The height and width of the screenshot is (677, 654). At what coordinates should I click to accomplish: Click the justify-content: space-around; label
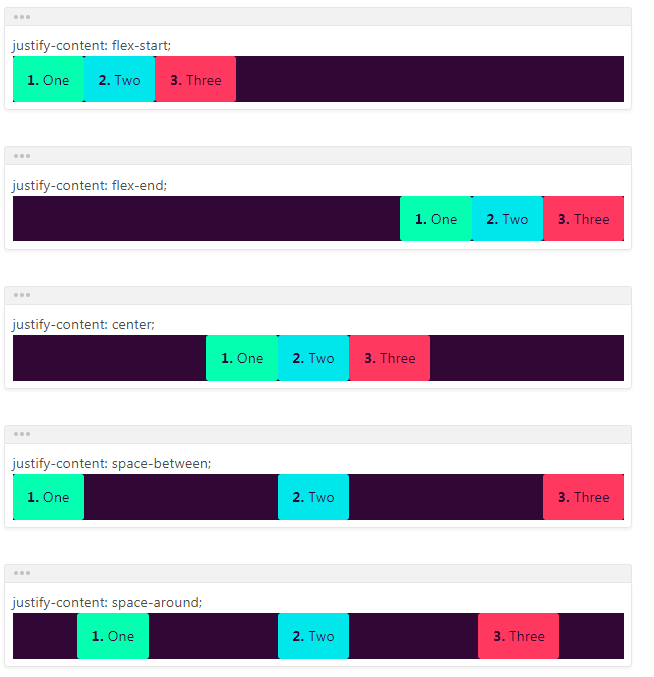[x=107, y=602]
